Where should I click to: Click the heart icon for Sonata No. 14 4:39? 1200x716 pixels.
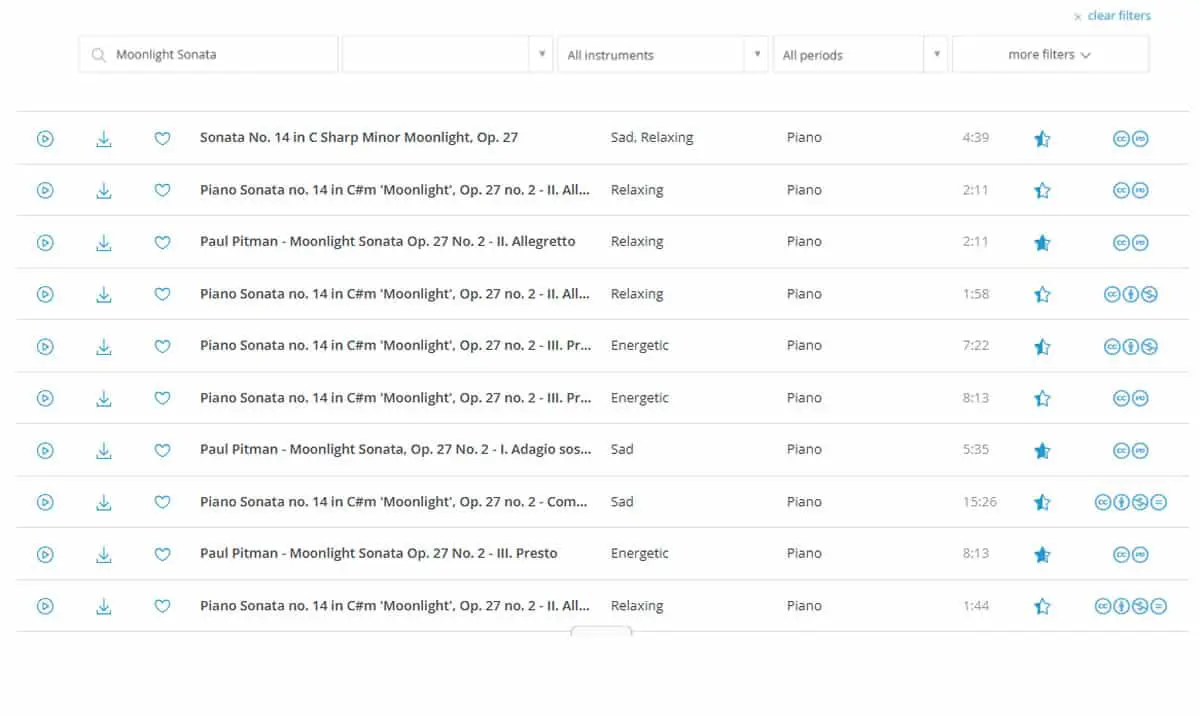click(x=162, y=139)
